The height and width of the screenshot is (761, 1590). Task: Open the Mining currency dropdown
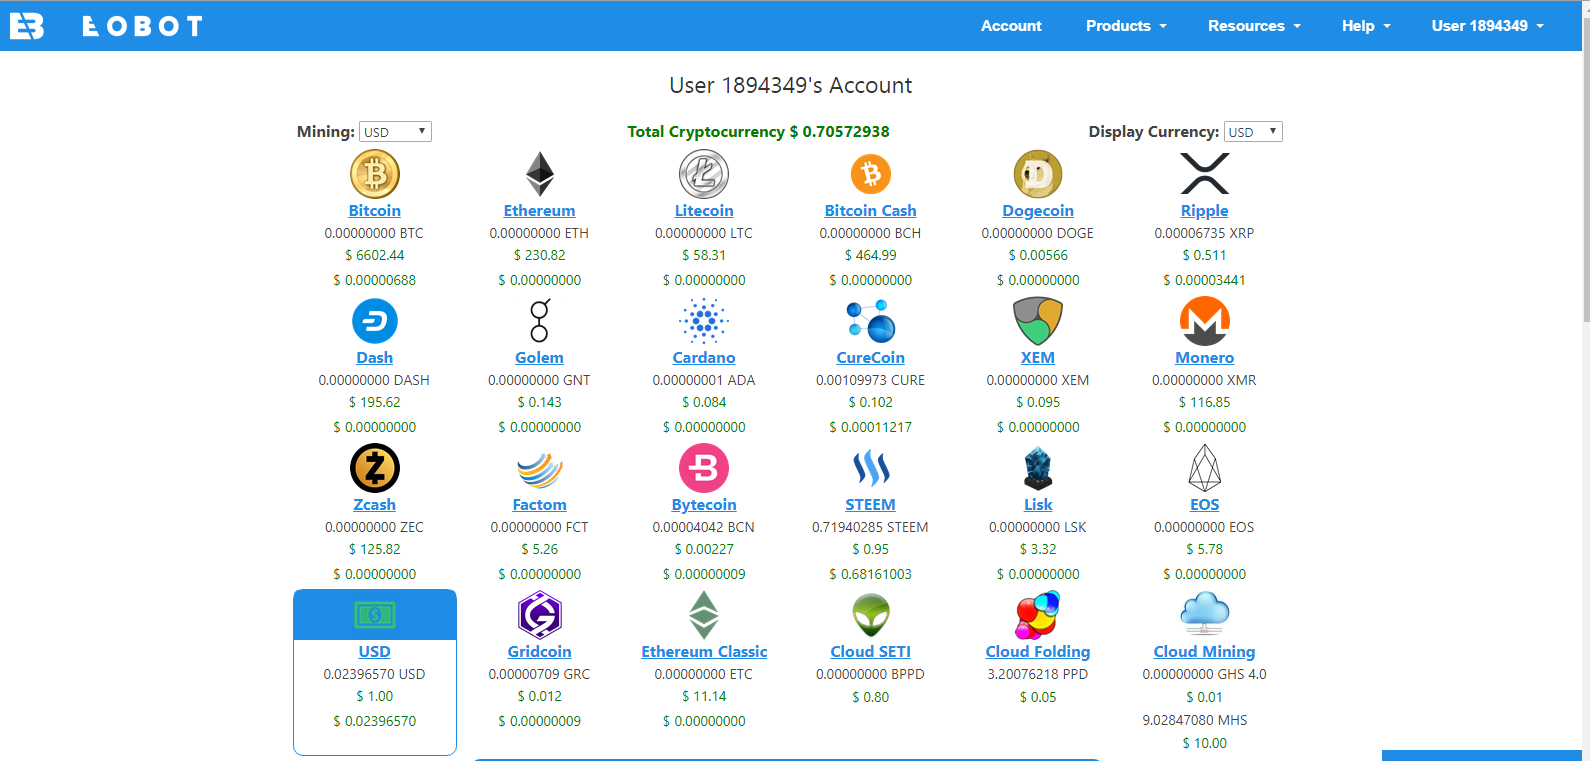coord(395,132)
